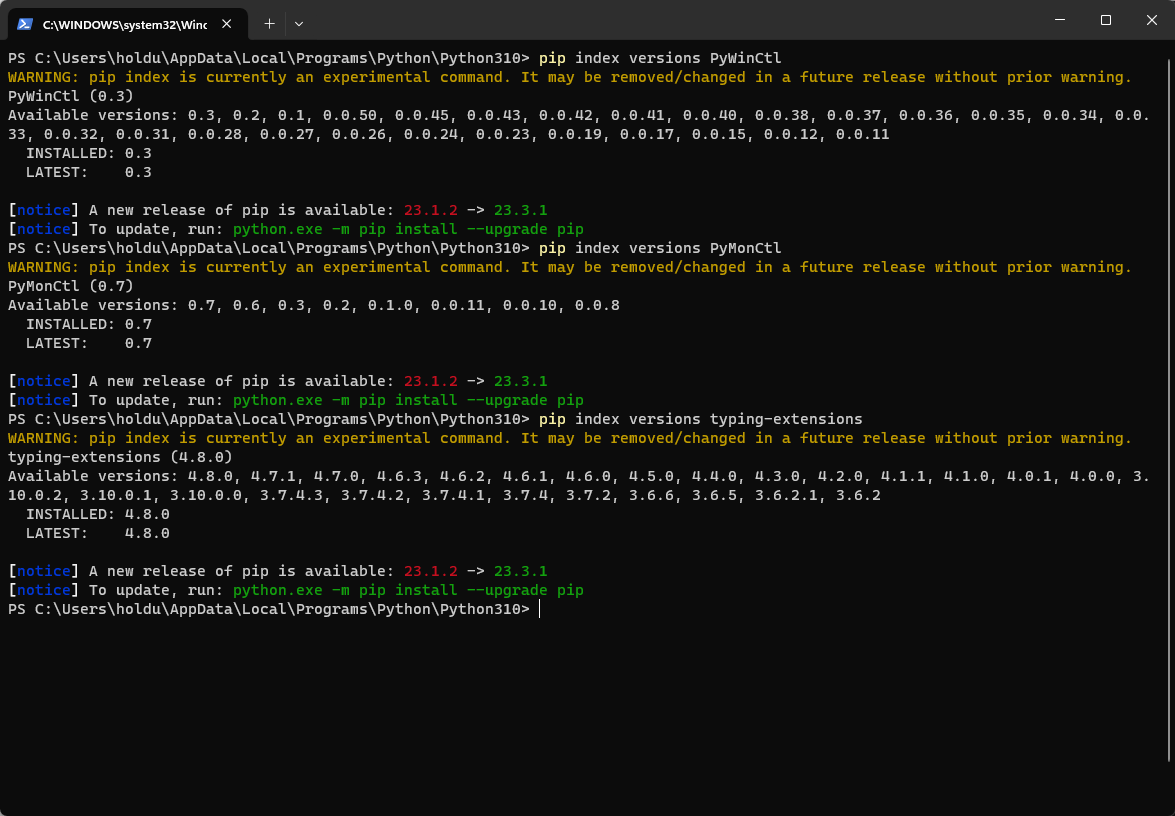Click the 'PyMonCtl (0.7)' output line
The height and width of the screenshot is (816, 1175).
70,286
